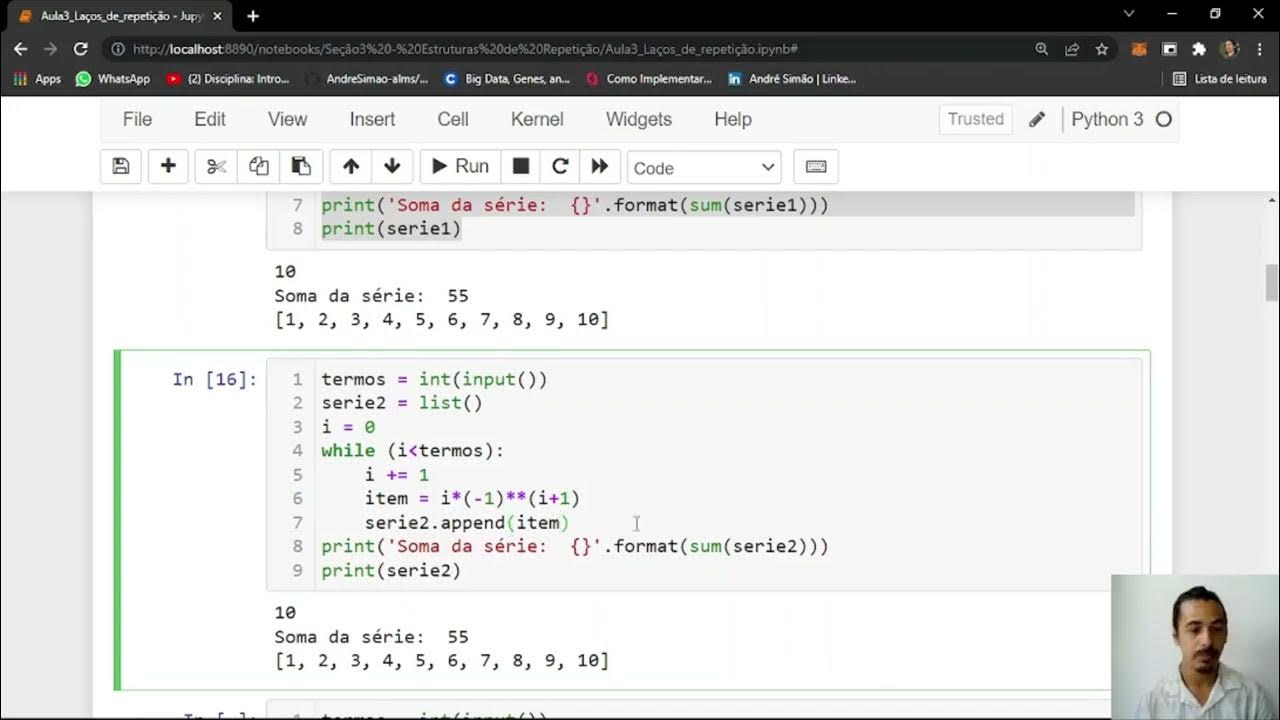Reload the page icon
Screen dimensions: 1280x720
(81, 48)
